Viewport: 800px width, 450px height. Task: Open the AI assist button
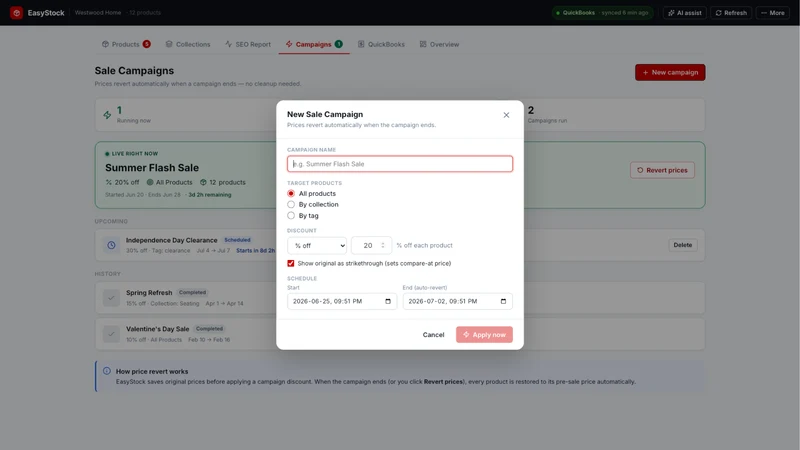685,13
